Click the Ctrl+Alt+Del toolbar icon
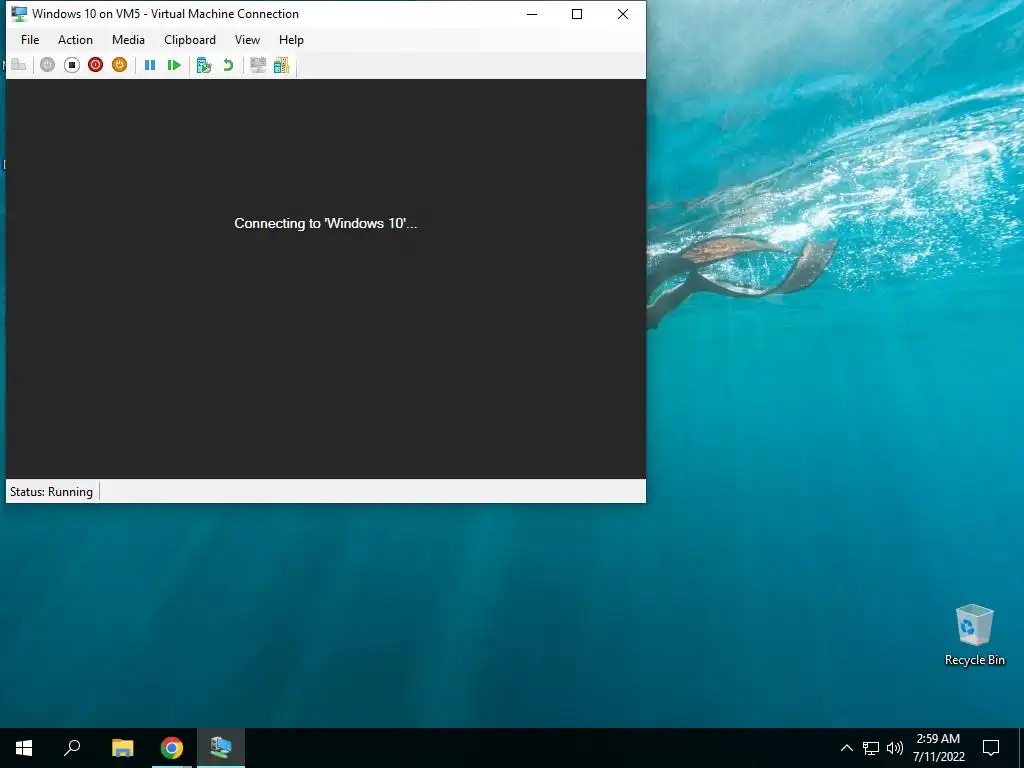 18,65
